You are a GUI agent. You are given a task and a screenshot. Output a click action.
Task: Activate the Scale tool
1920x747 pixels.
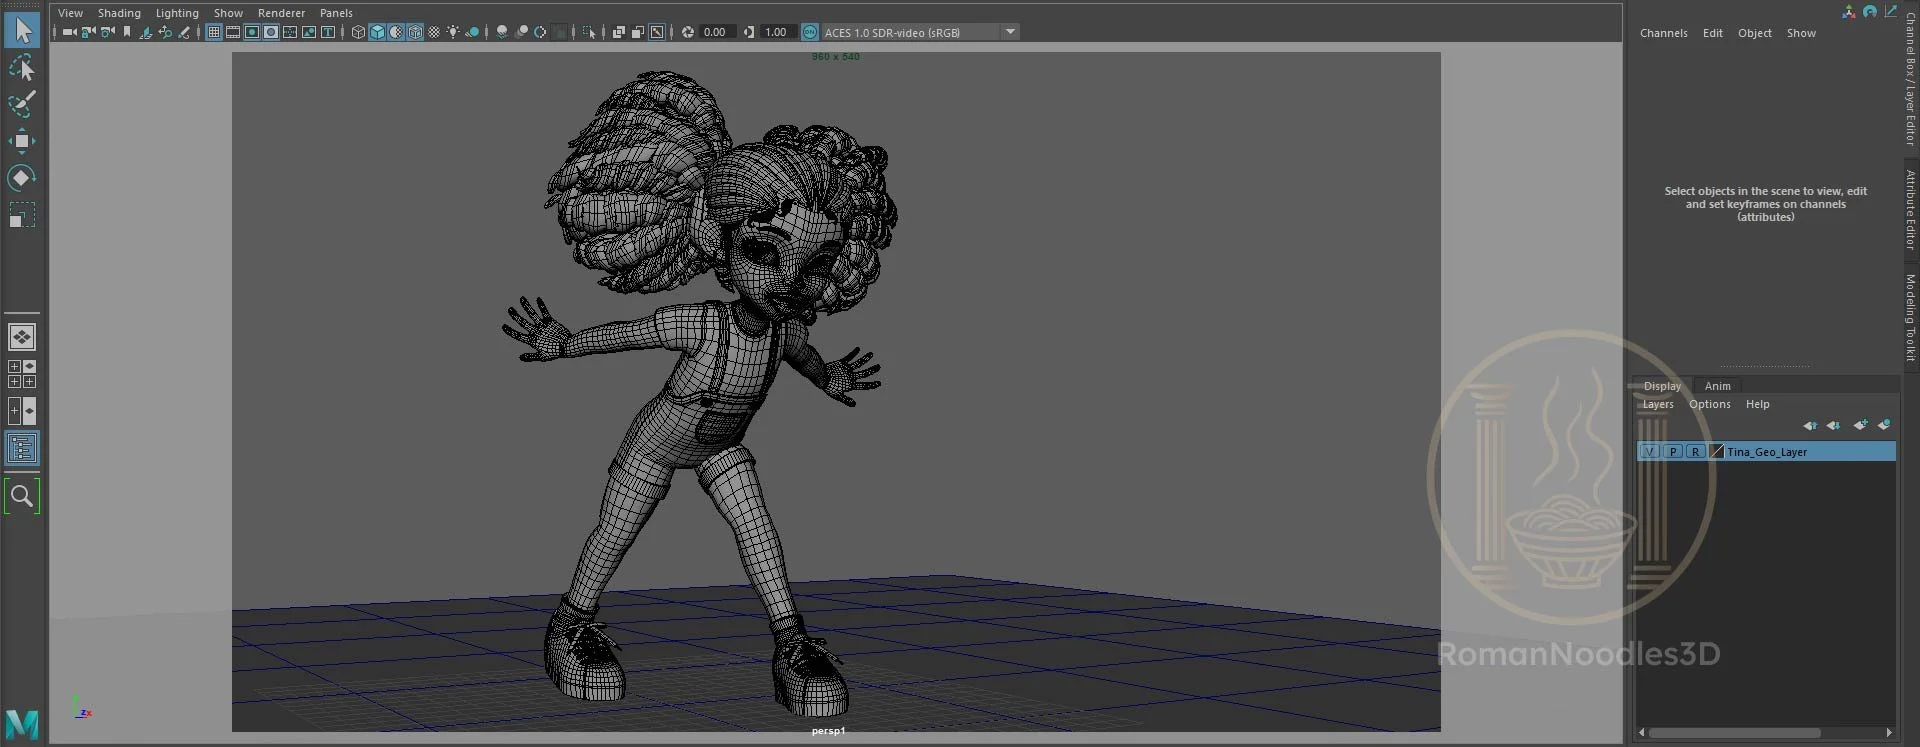click(22, 215)
